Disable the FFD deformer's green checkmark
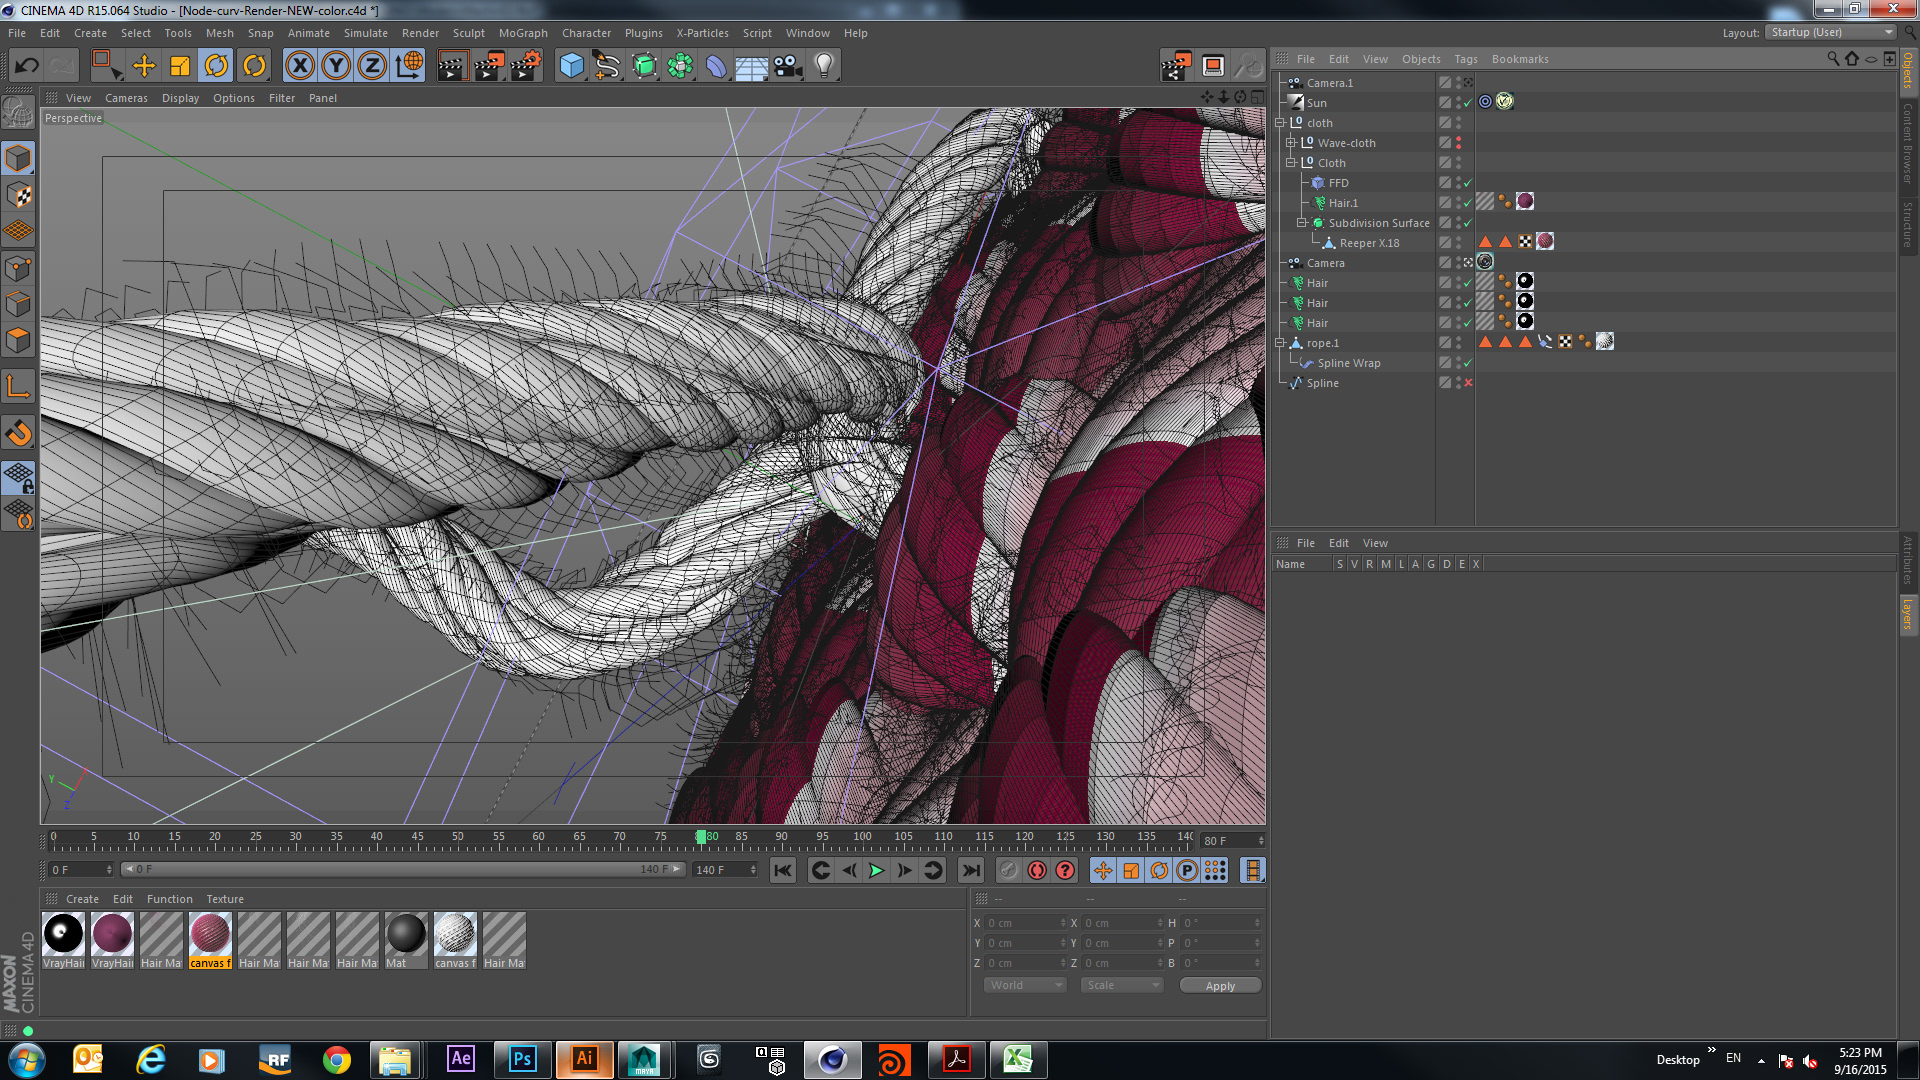This screenshot has height=1080, width=1920. (x=1468, y=183)
